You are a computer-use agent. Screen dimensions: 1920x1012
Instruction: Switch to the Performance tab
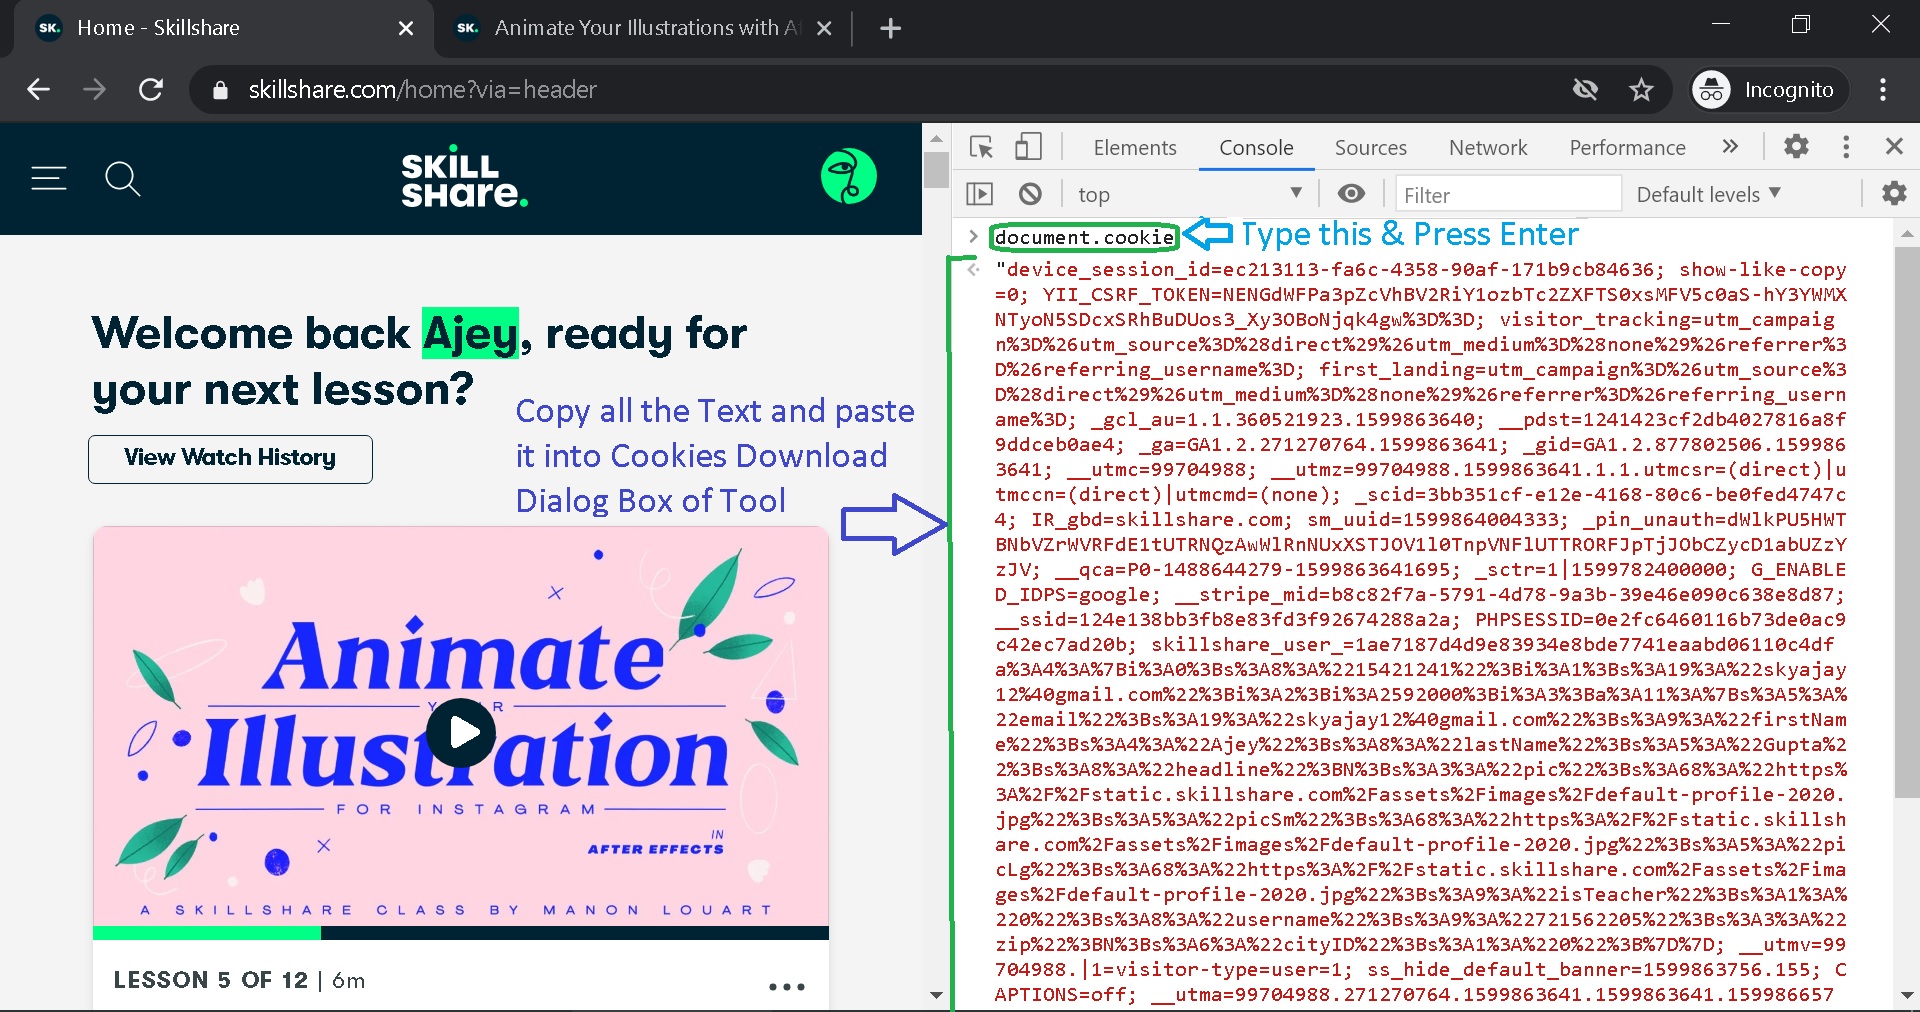coord(1627,148)
